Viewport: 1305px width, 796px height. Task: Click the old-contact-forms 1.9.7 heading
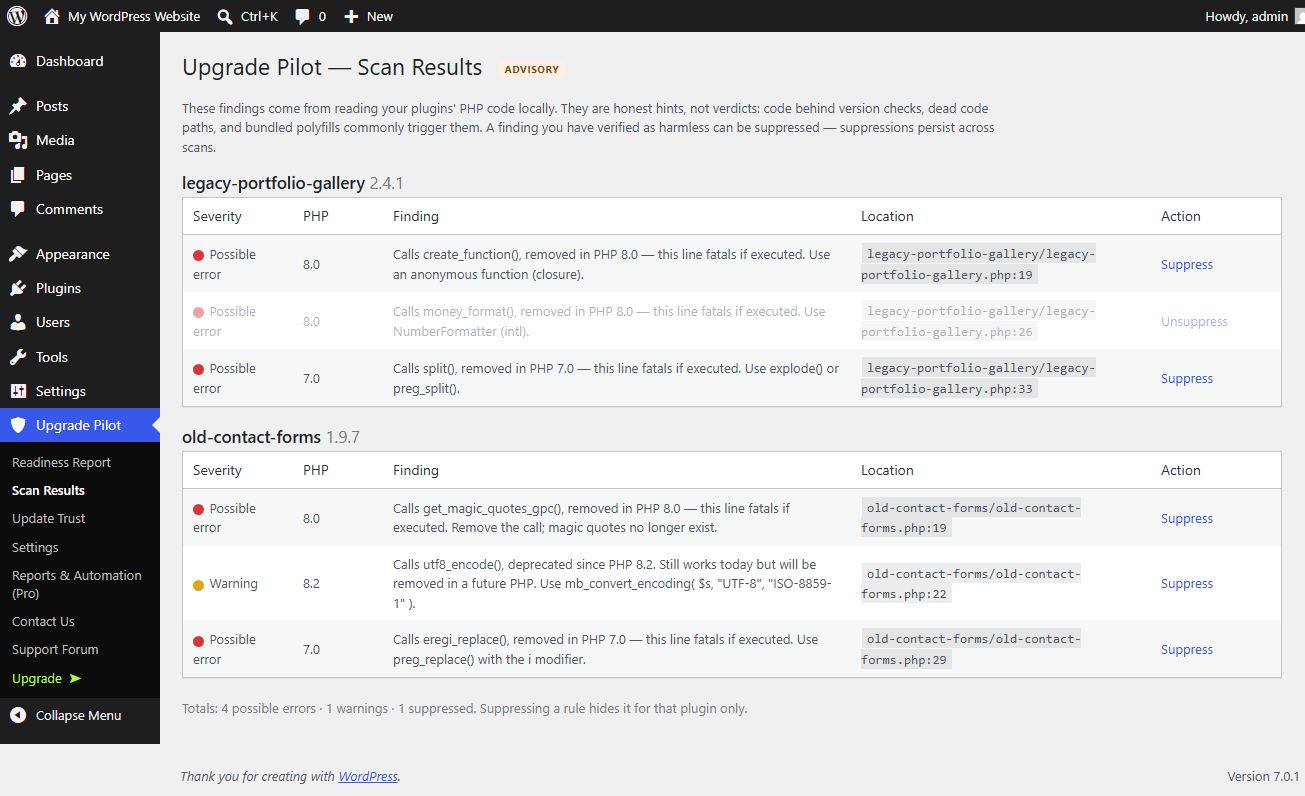(x=271, y=437)
